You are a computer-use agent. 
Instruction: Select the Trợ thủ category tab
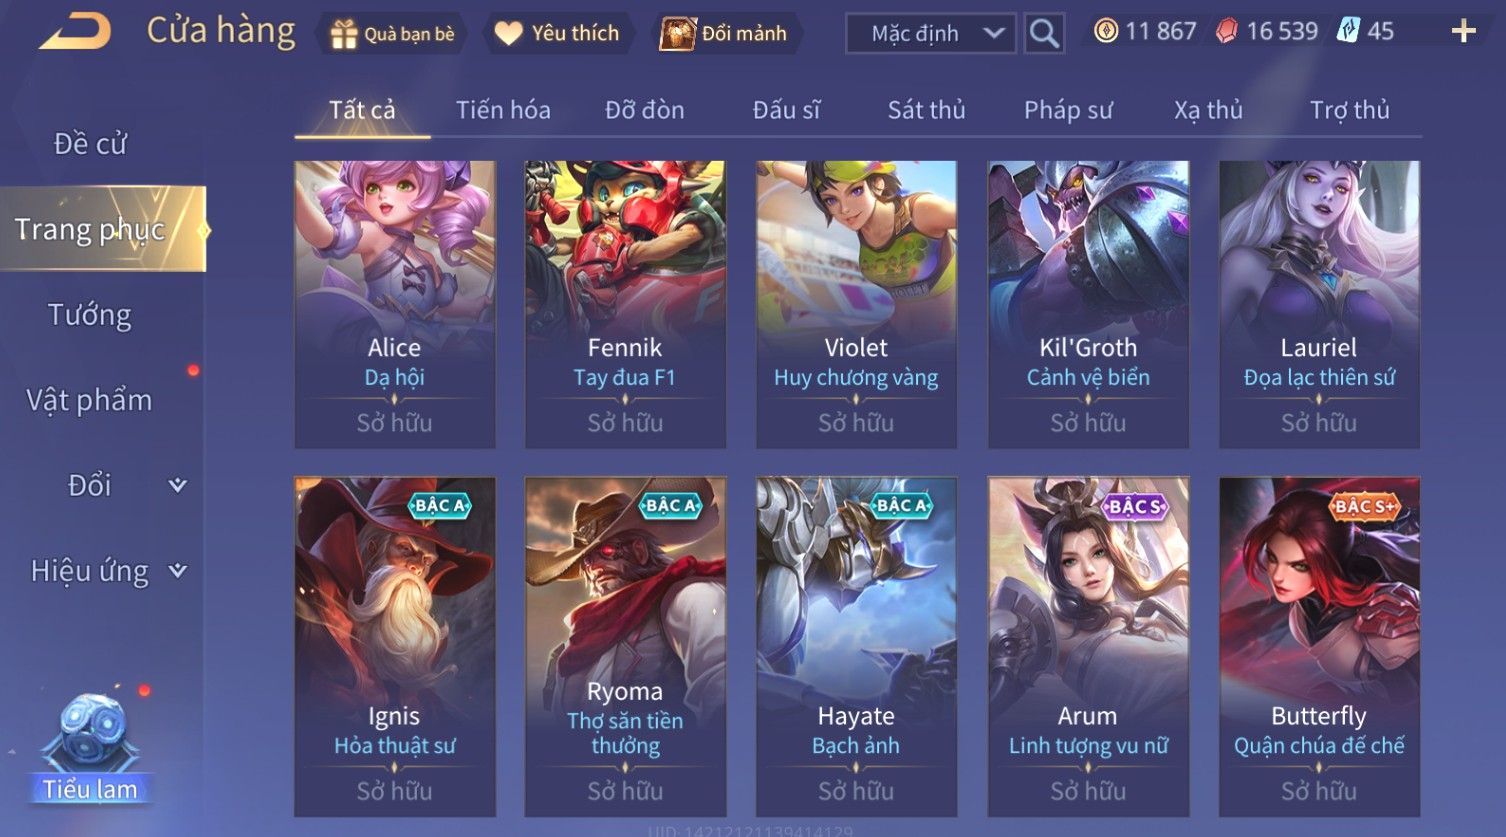pyautogui.click(x=1350, y=110)
